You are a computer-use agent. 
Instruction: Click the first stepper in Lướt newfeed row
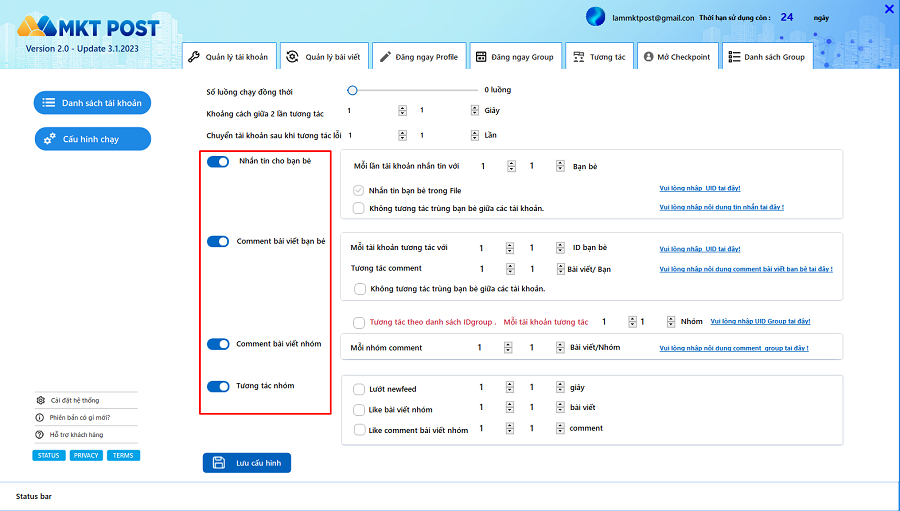(509, 388)
